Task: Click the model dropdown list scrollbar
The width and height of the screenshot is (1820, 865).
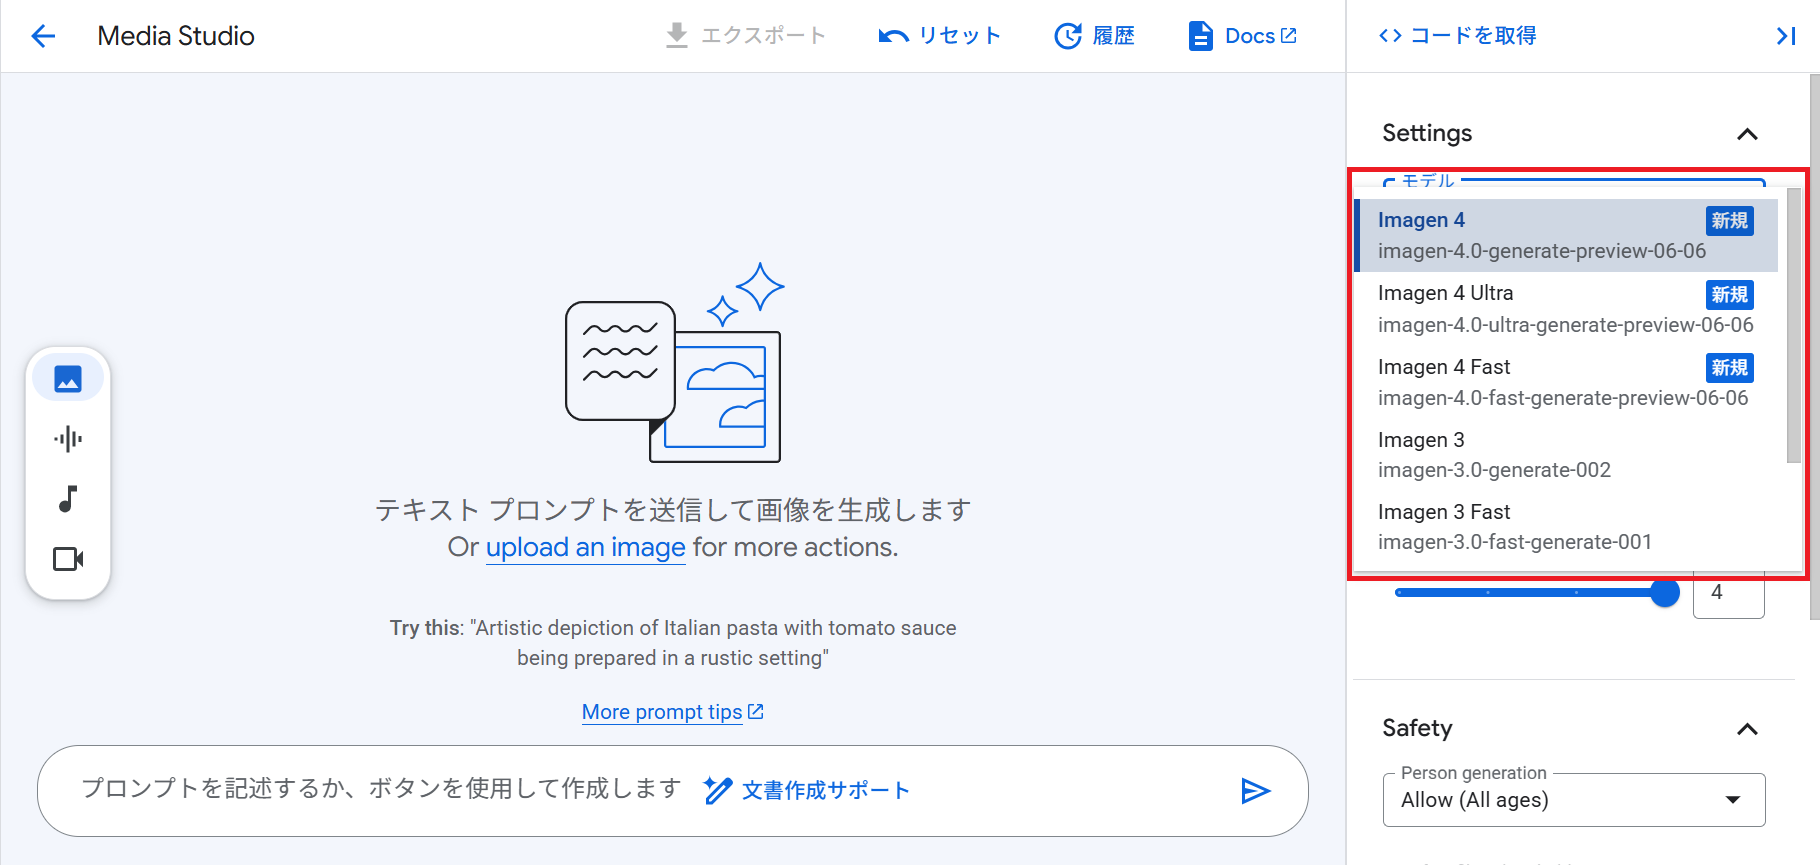Action: 1793,326
